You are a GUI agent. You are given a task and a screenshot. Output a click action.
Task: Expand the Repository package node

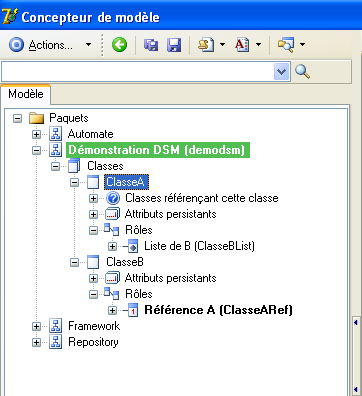tap(36, 342)
